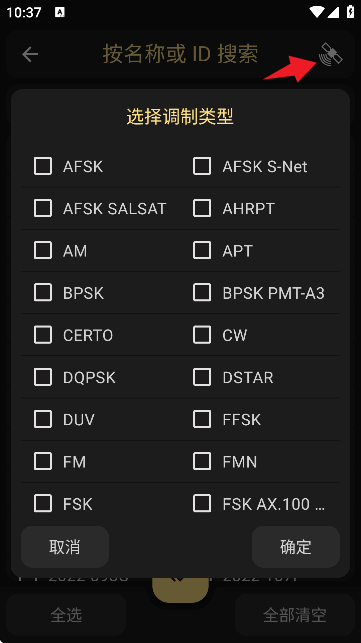Enable the FM modulation checkbox
This screenshot has width=361, height=643.
43,461
